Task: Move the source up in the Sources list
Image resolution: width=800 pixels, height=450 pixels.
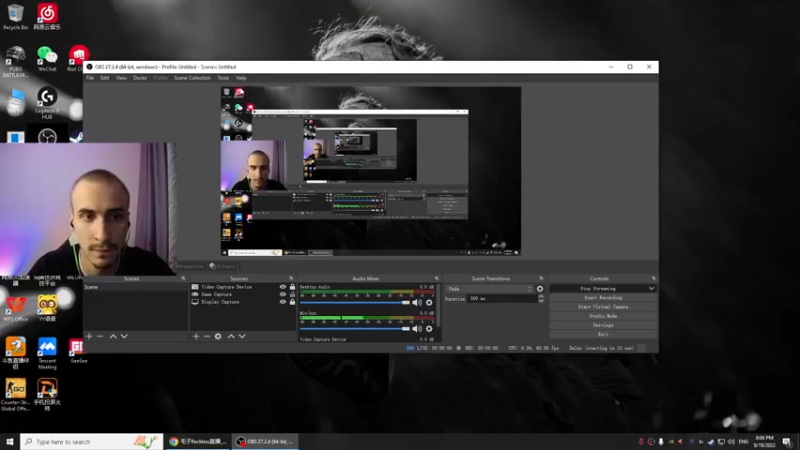Action: (x=231, y=336)
